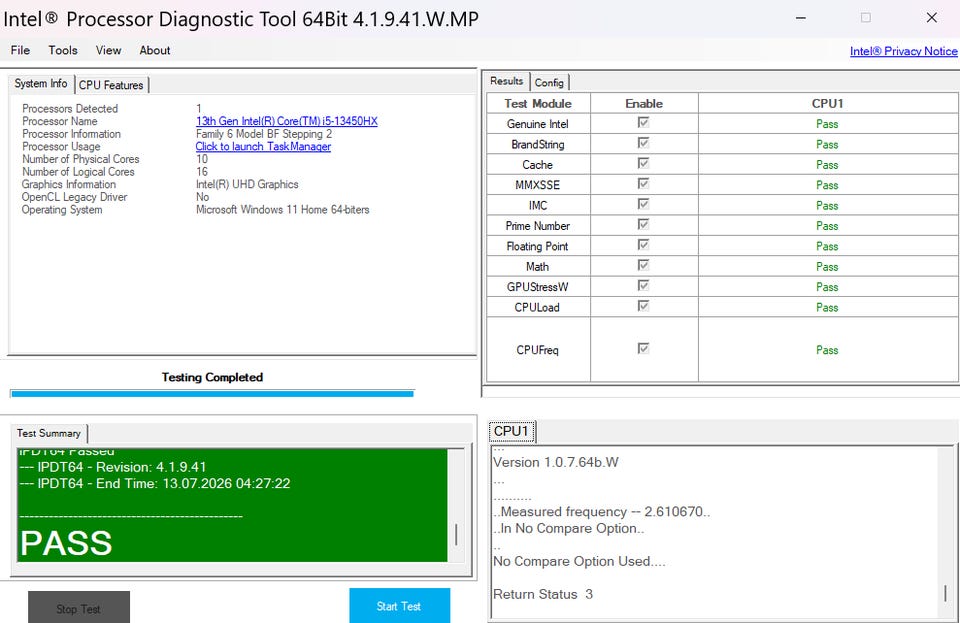Follow the Intel Privacy Notice link
Screen dimensions: 960x623
pyautogui.click(x=904, y=51)
